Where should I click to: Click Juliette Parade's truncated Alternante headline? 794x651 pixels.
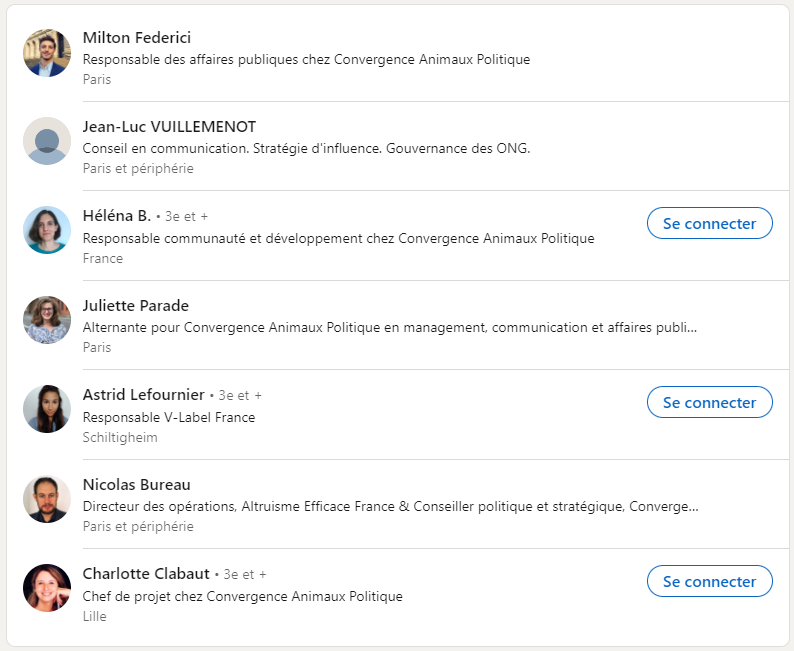(x=390, y=327)
